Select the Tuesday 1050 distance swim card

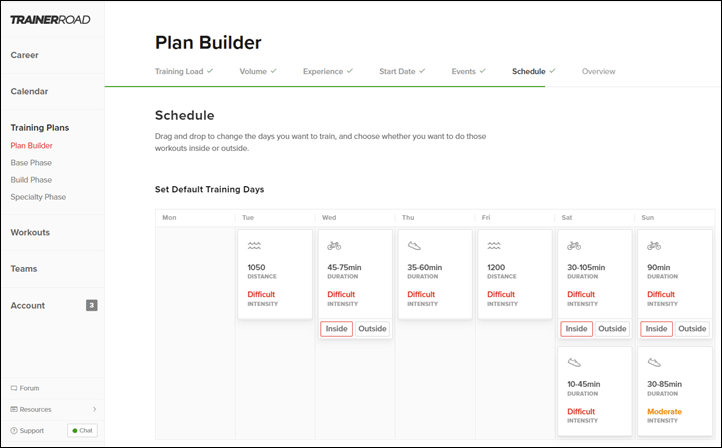[275, 274]
